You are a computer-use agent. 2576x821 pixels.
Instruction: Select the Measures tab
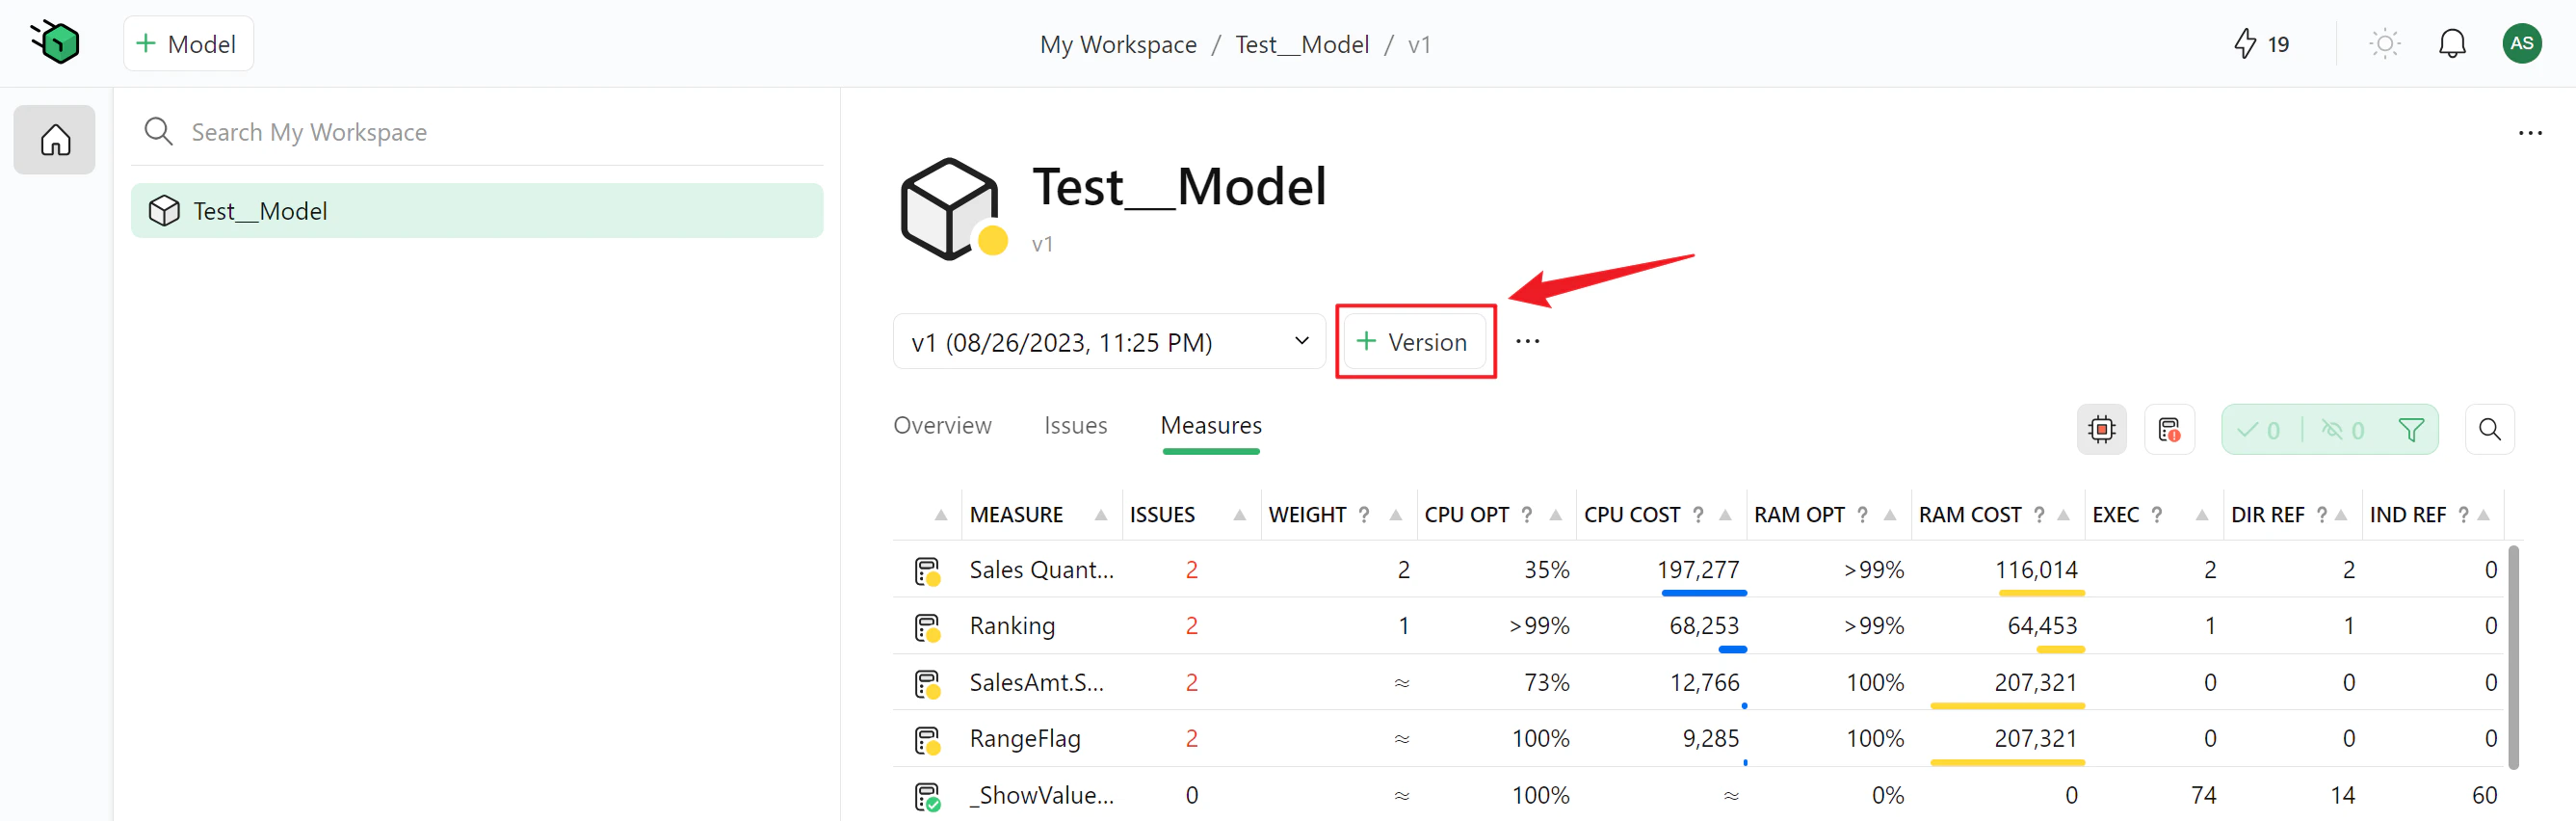[x=1211, y=425]
